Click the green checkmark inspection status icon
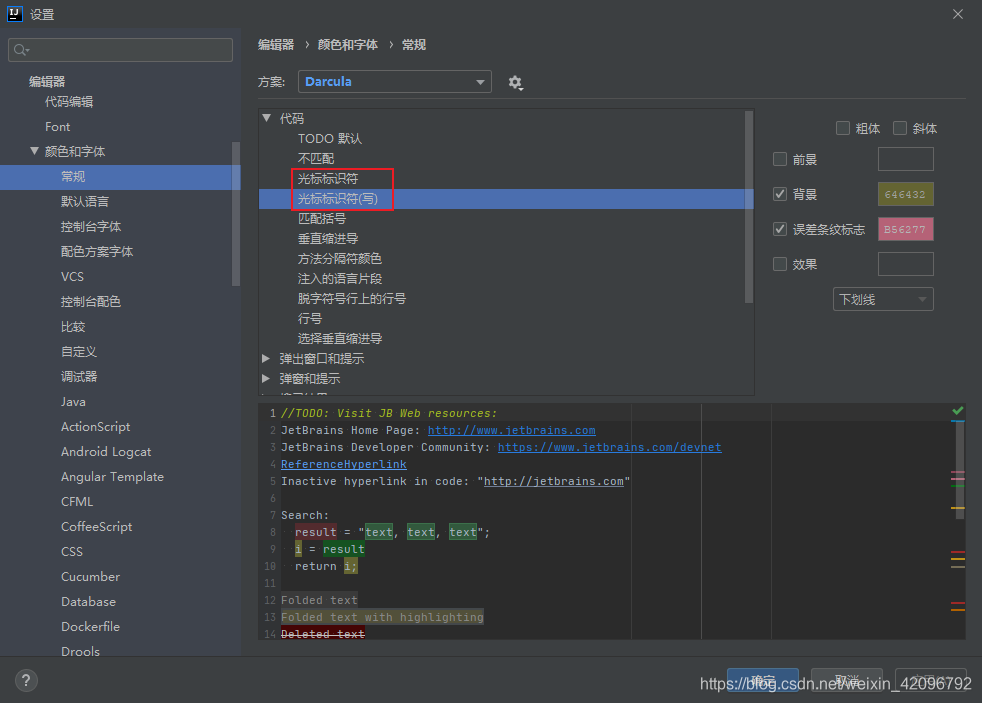This screenshot has width=982, height=703. (x=958, y=411)
